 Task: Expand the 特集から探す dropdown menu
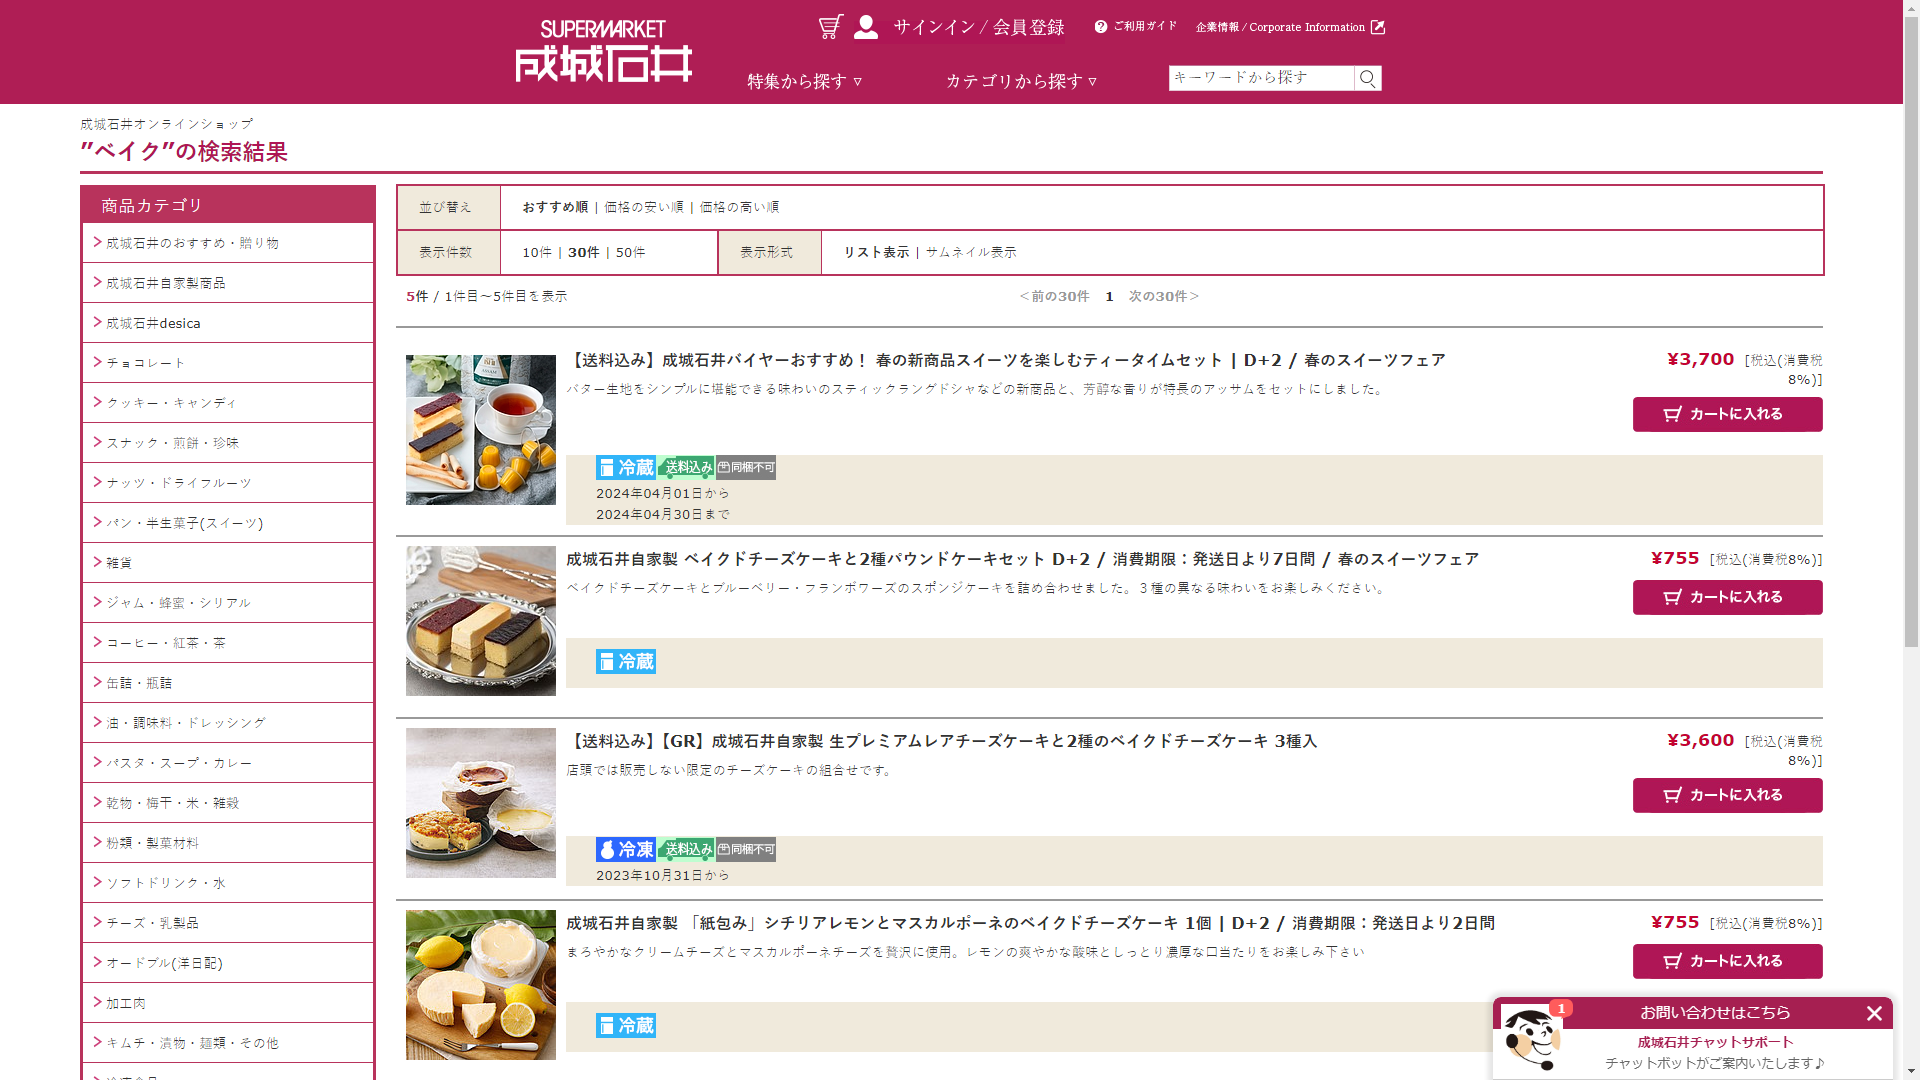[805, 81]
